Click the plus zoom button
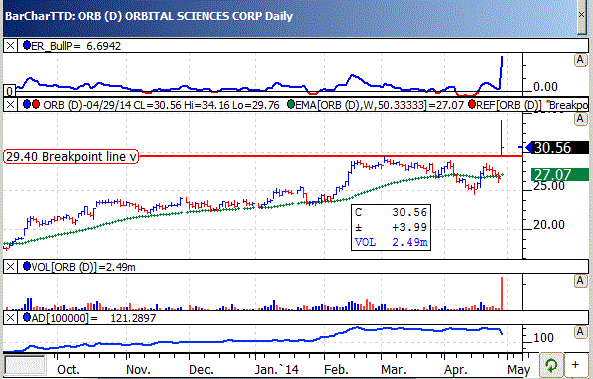 coord(576,365)
